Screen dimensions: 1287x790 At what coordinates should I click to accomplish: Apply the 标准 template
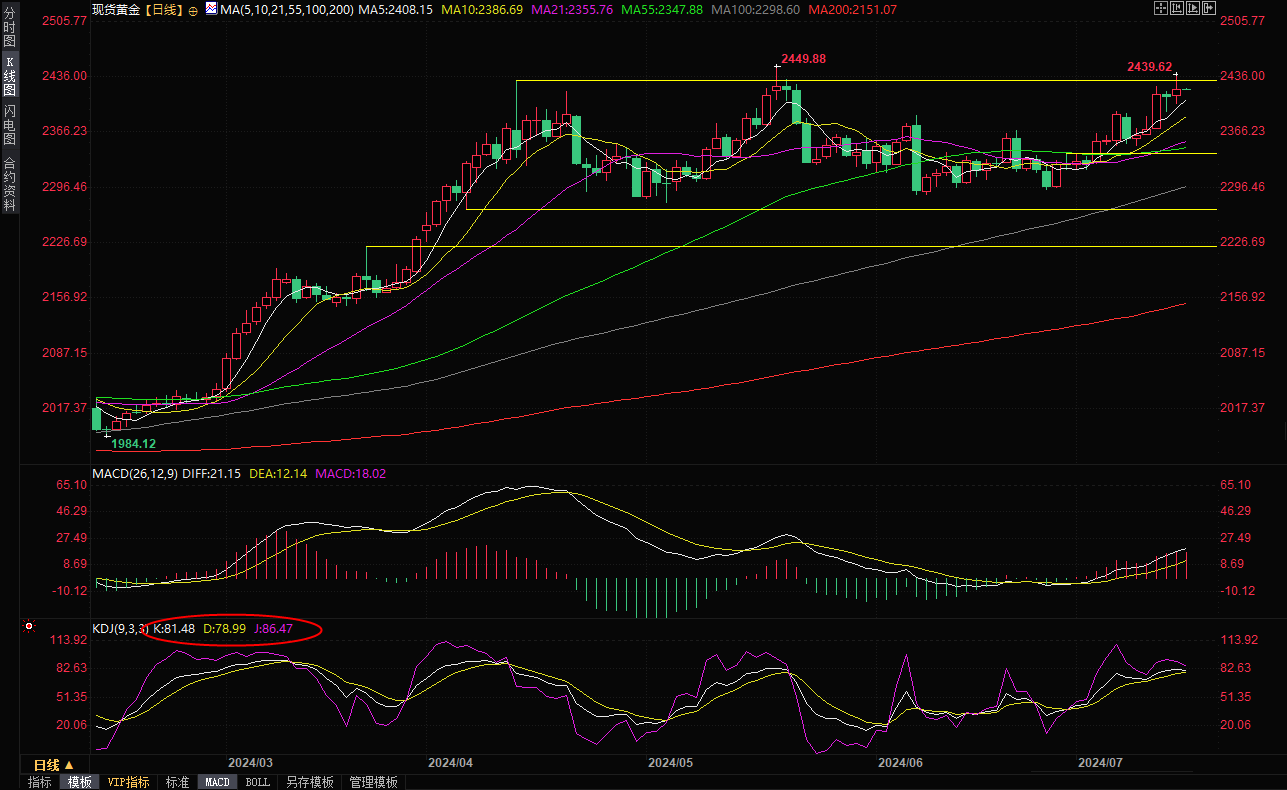click(x=177, y=782)
